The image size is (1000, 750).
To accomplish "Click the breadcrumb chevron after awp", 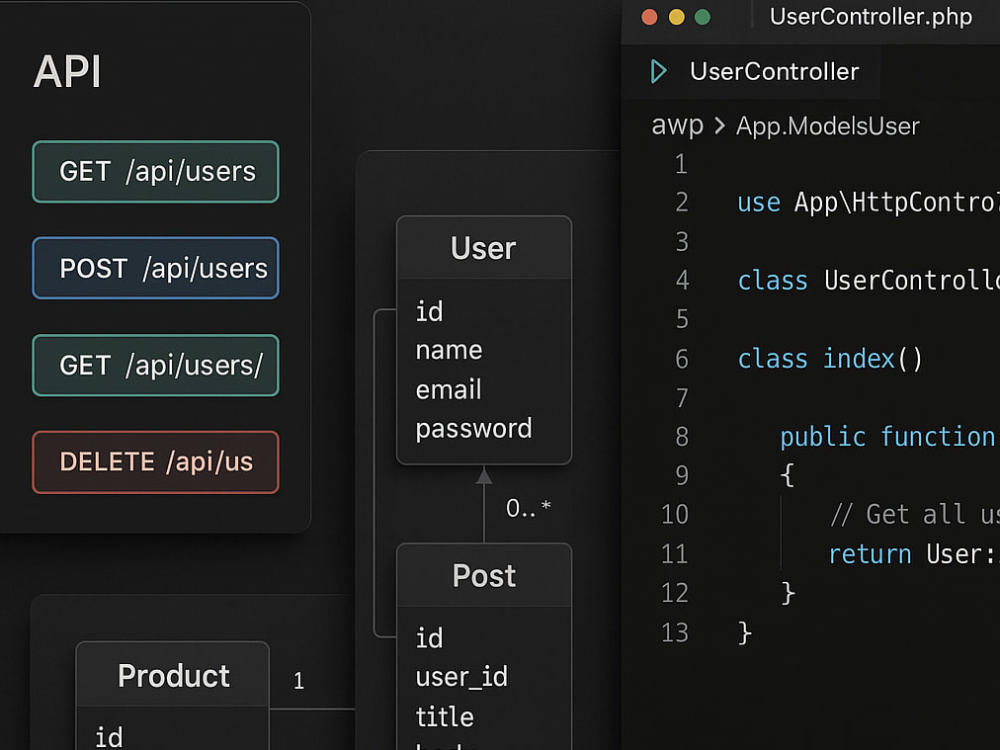I will (720, 126).
